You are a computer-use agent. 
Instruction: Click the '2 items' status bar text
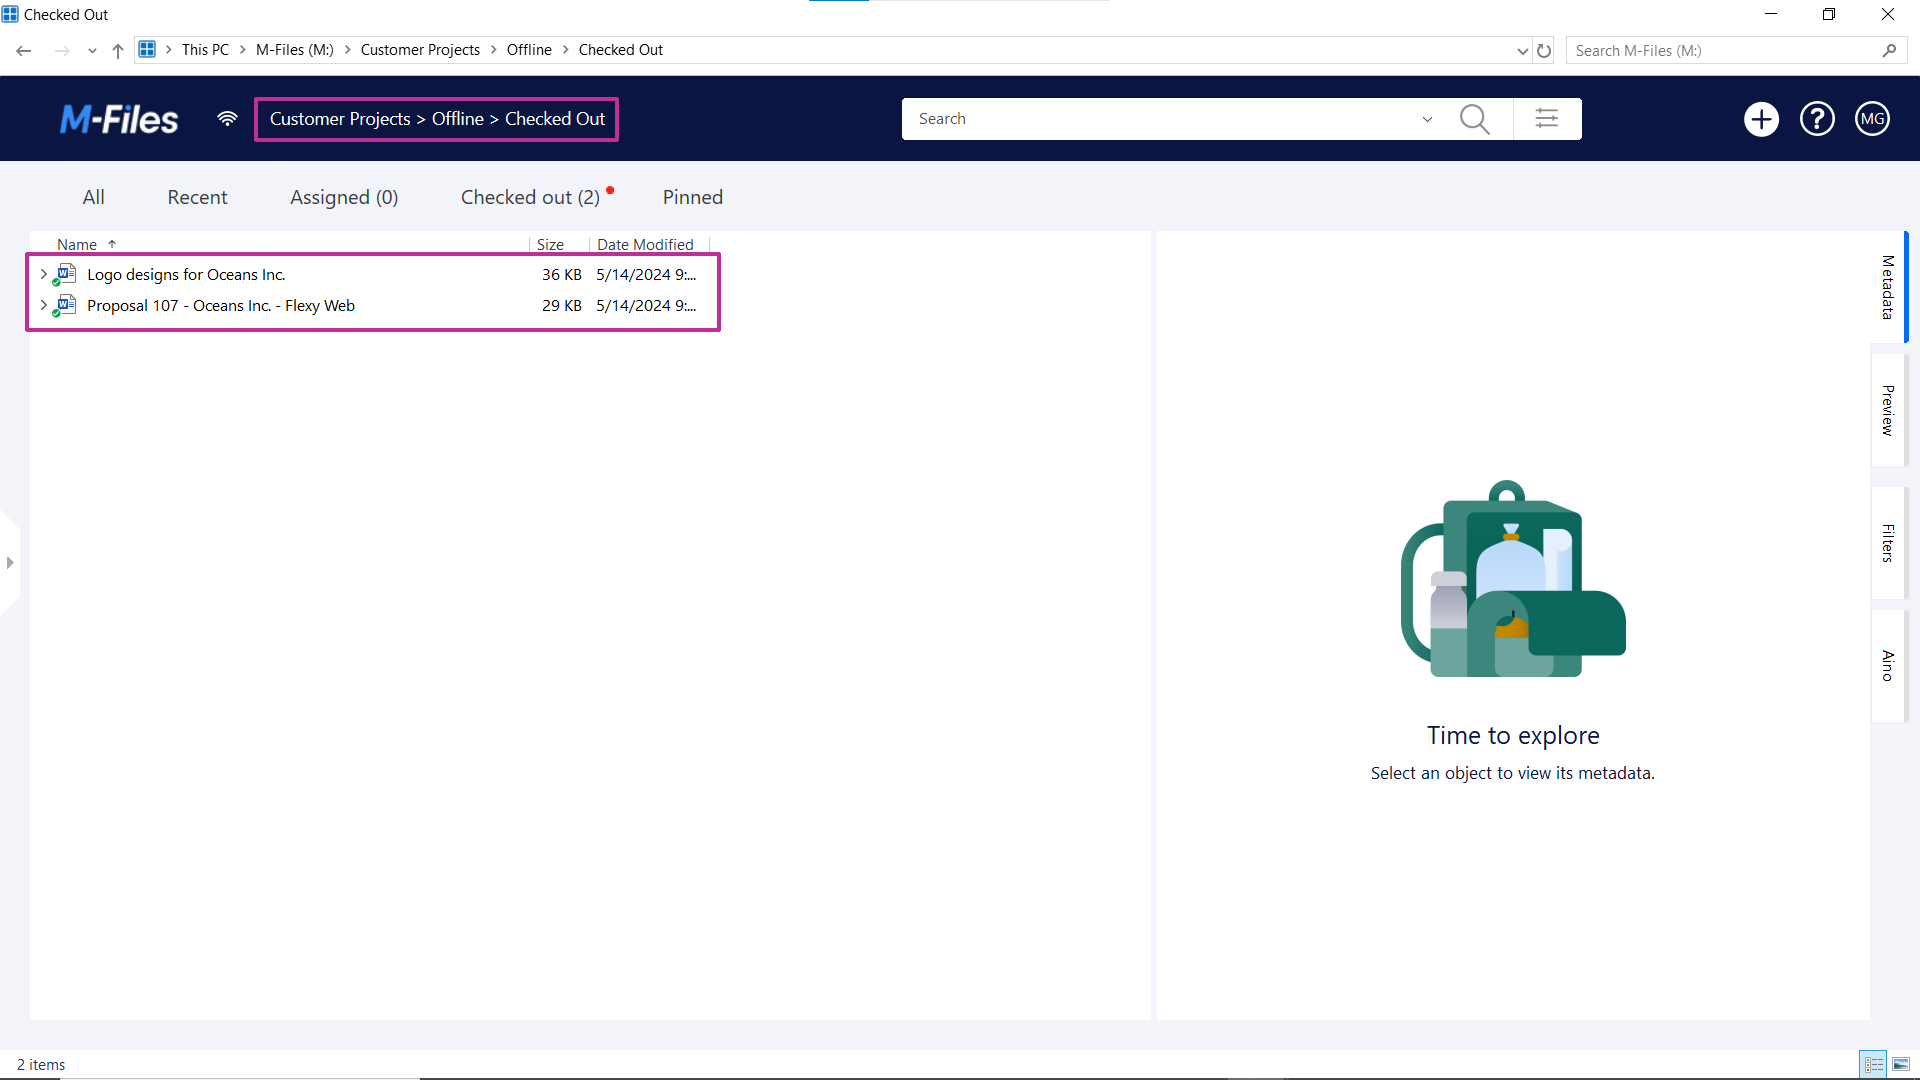[x=41, y=1064]
